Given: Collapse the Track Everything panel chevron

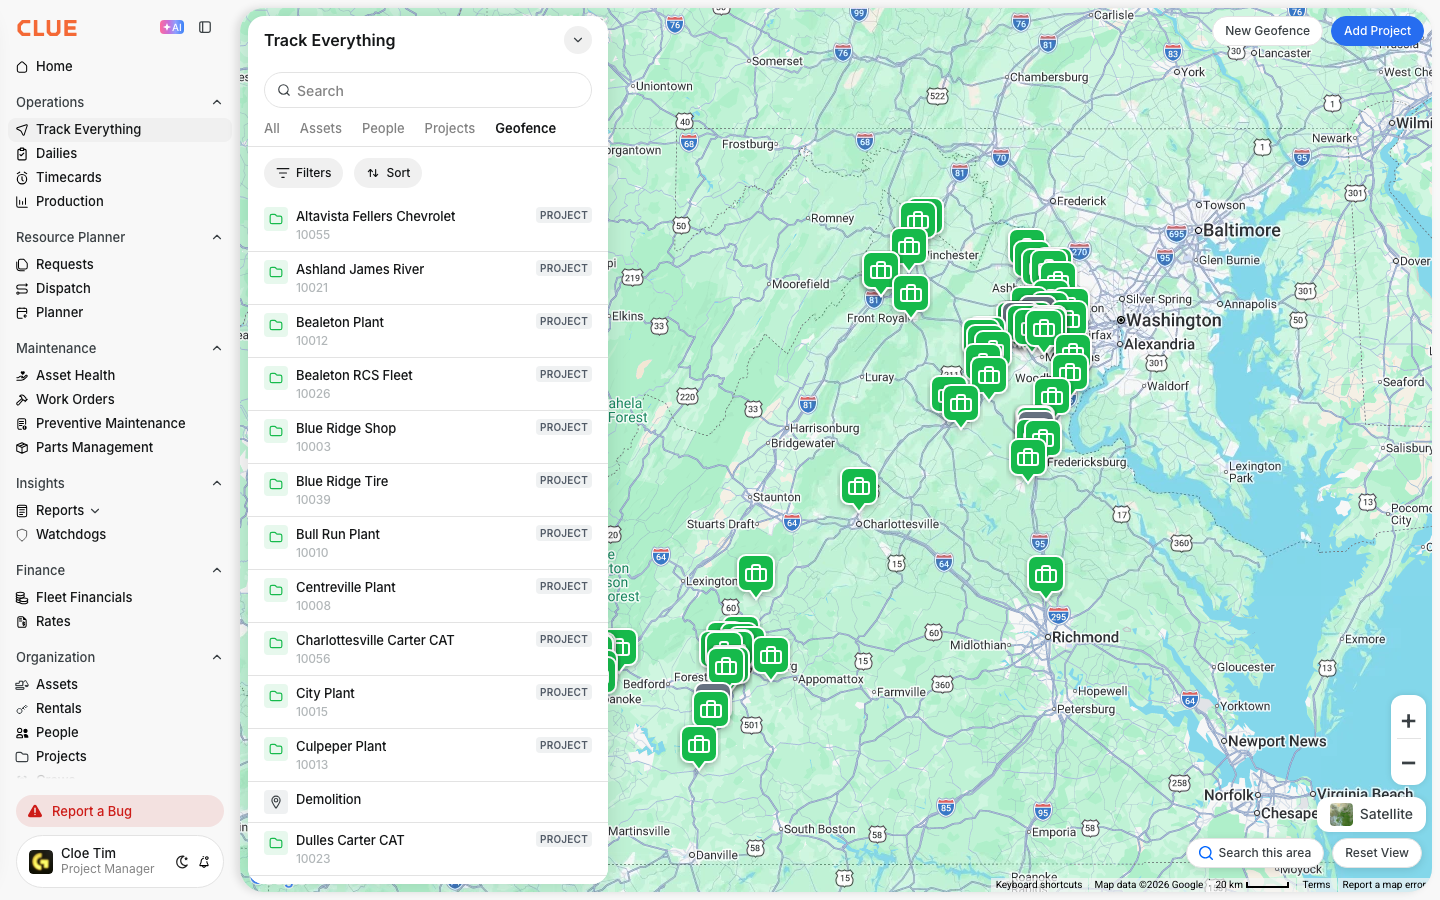Looking at the screenshot, I should pos(578,40).
